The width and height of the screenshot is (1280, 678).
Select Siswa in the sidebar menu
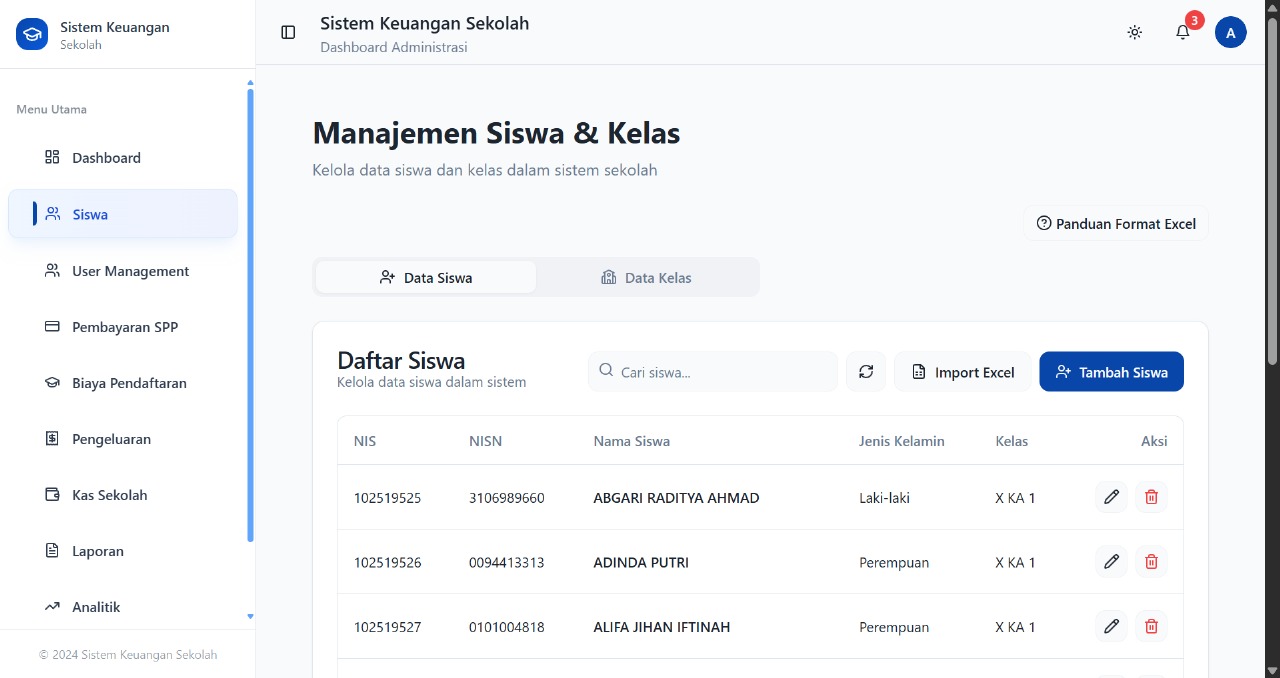tap(123, 214)
